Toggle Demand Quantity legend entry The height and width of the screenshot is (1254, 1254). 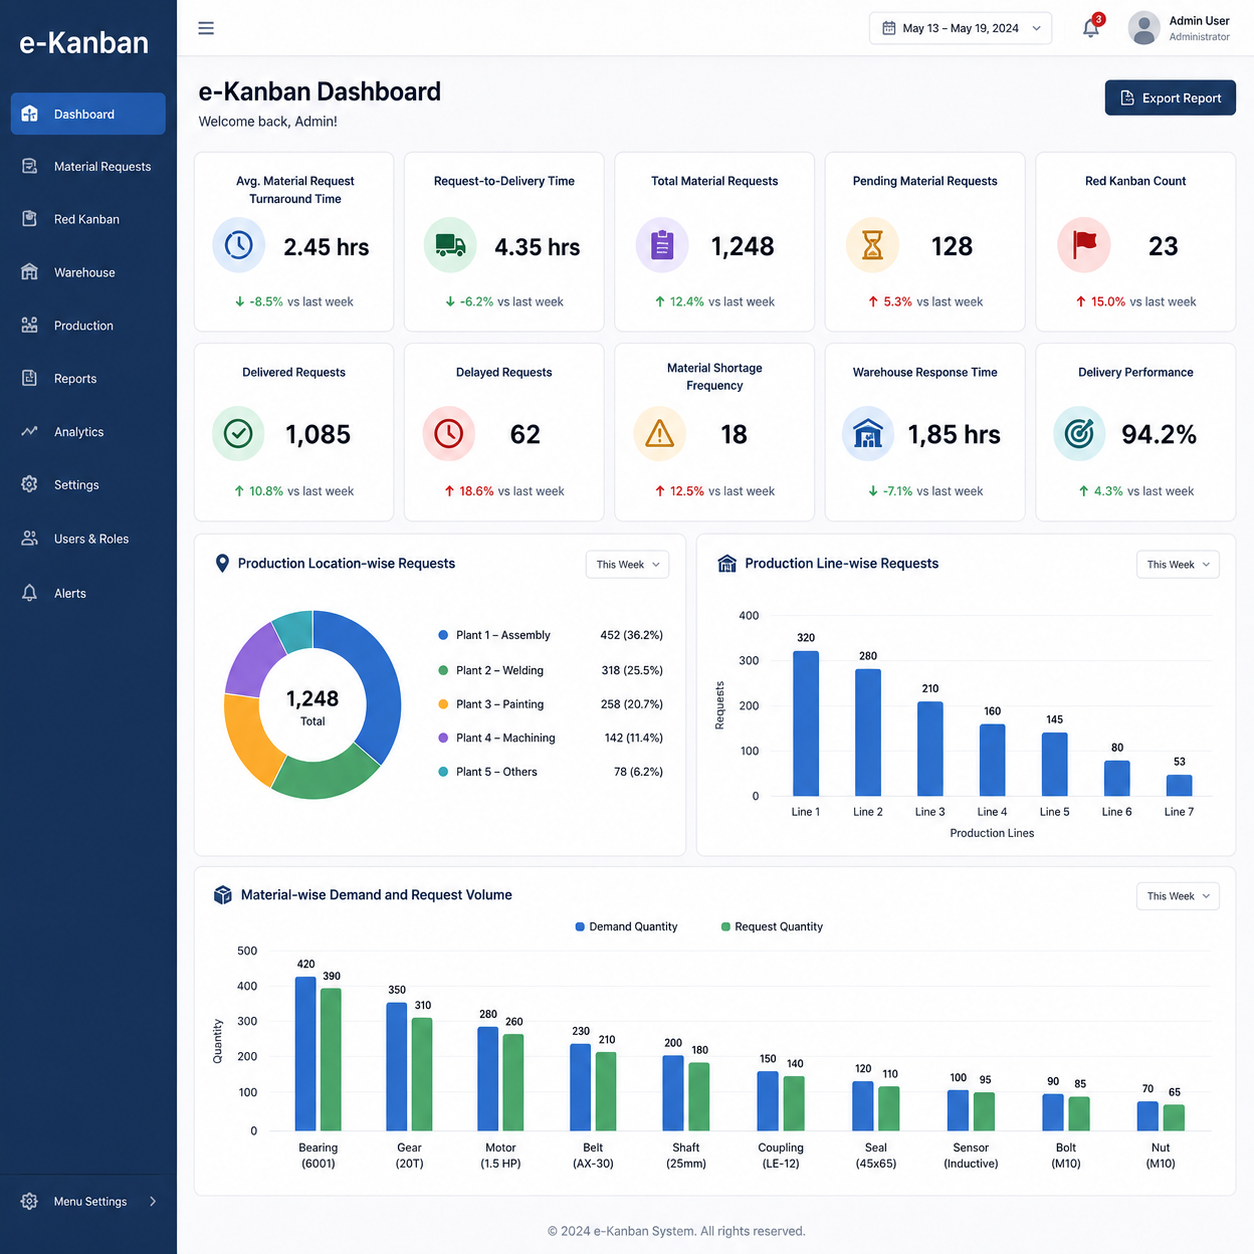click(x=627, y=927)
